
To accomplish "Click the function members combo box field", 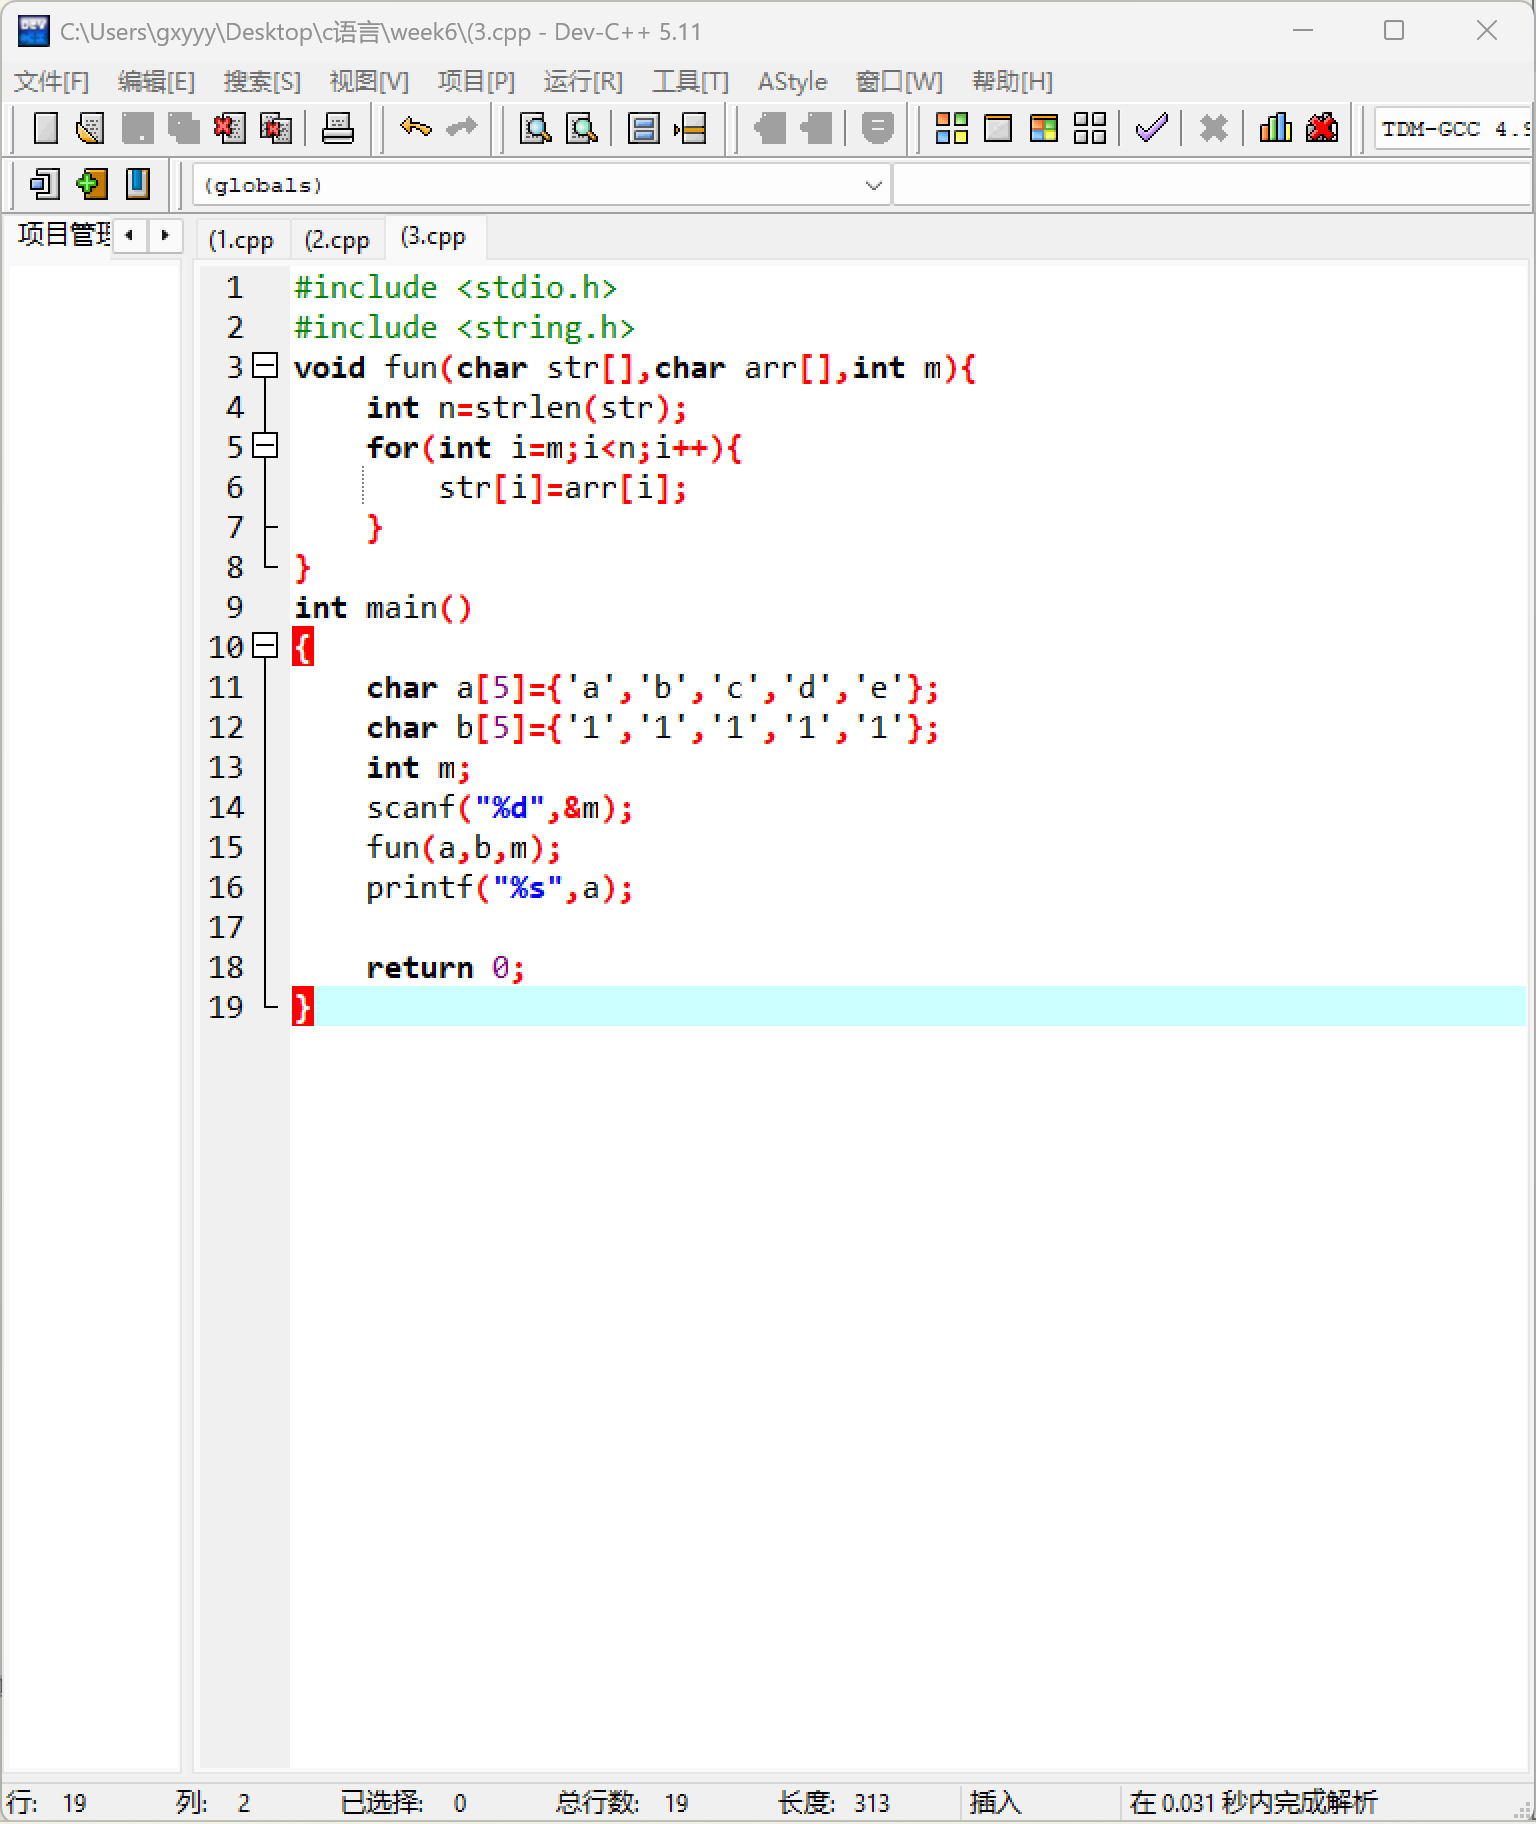I will coord(1212,185).
